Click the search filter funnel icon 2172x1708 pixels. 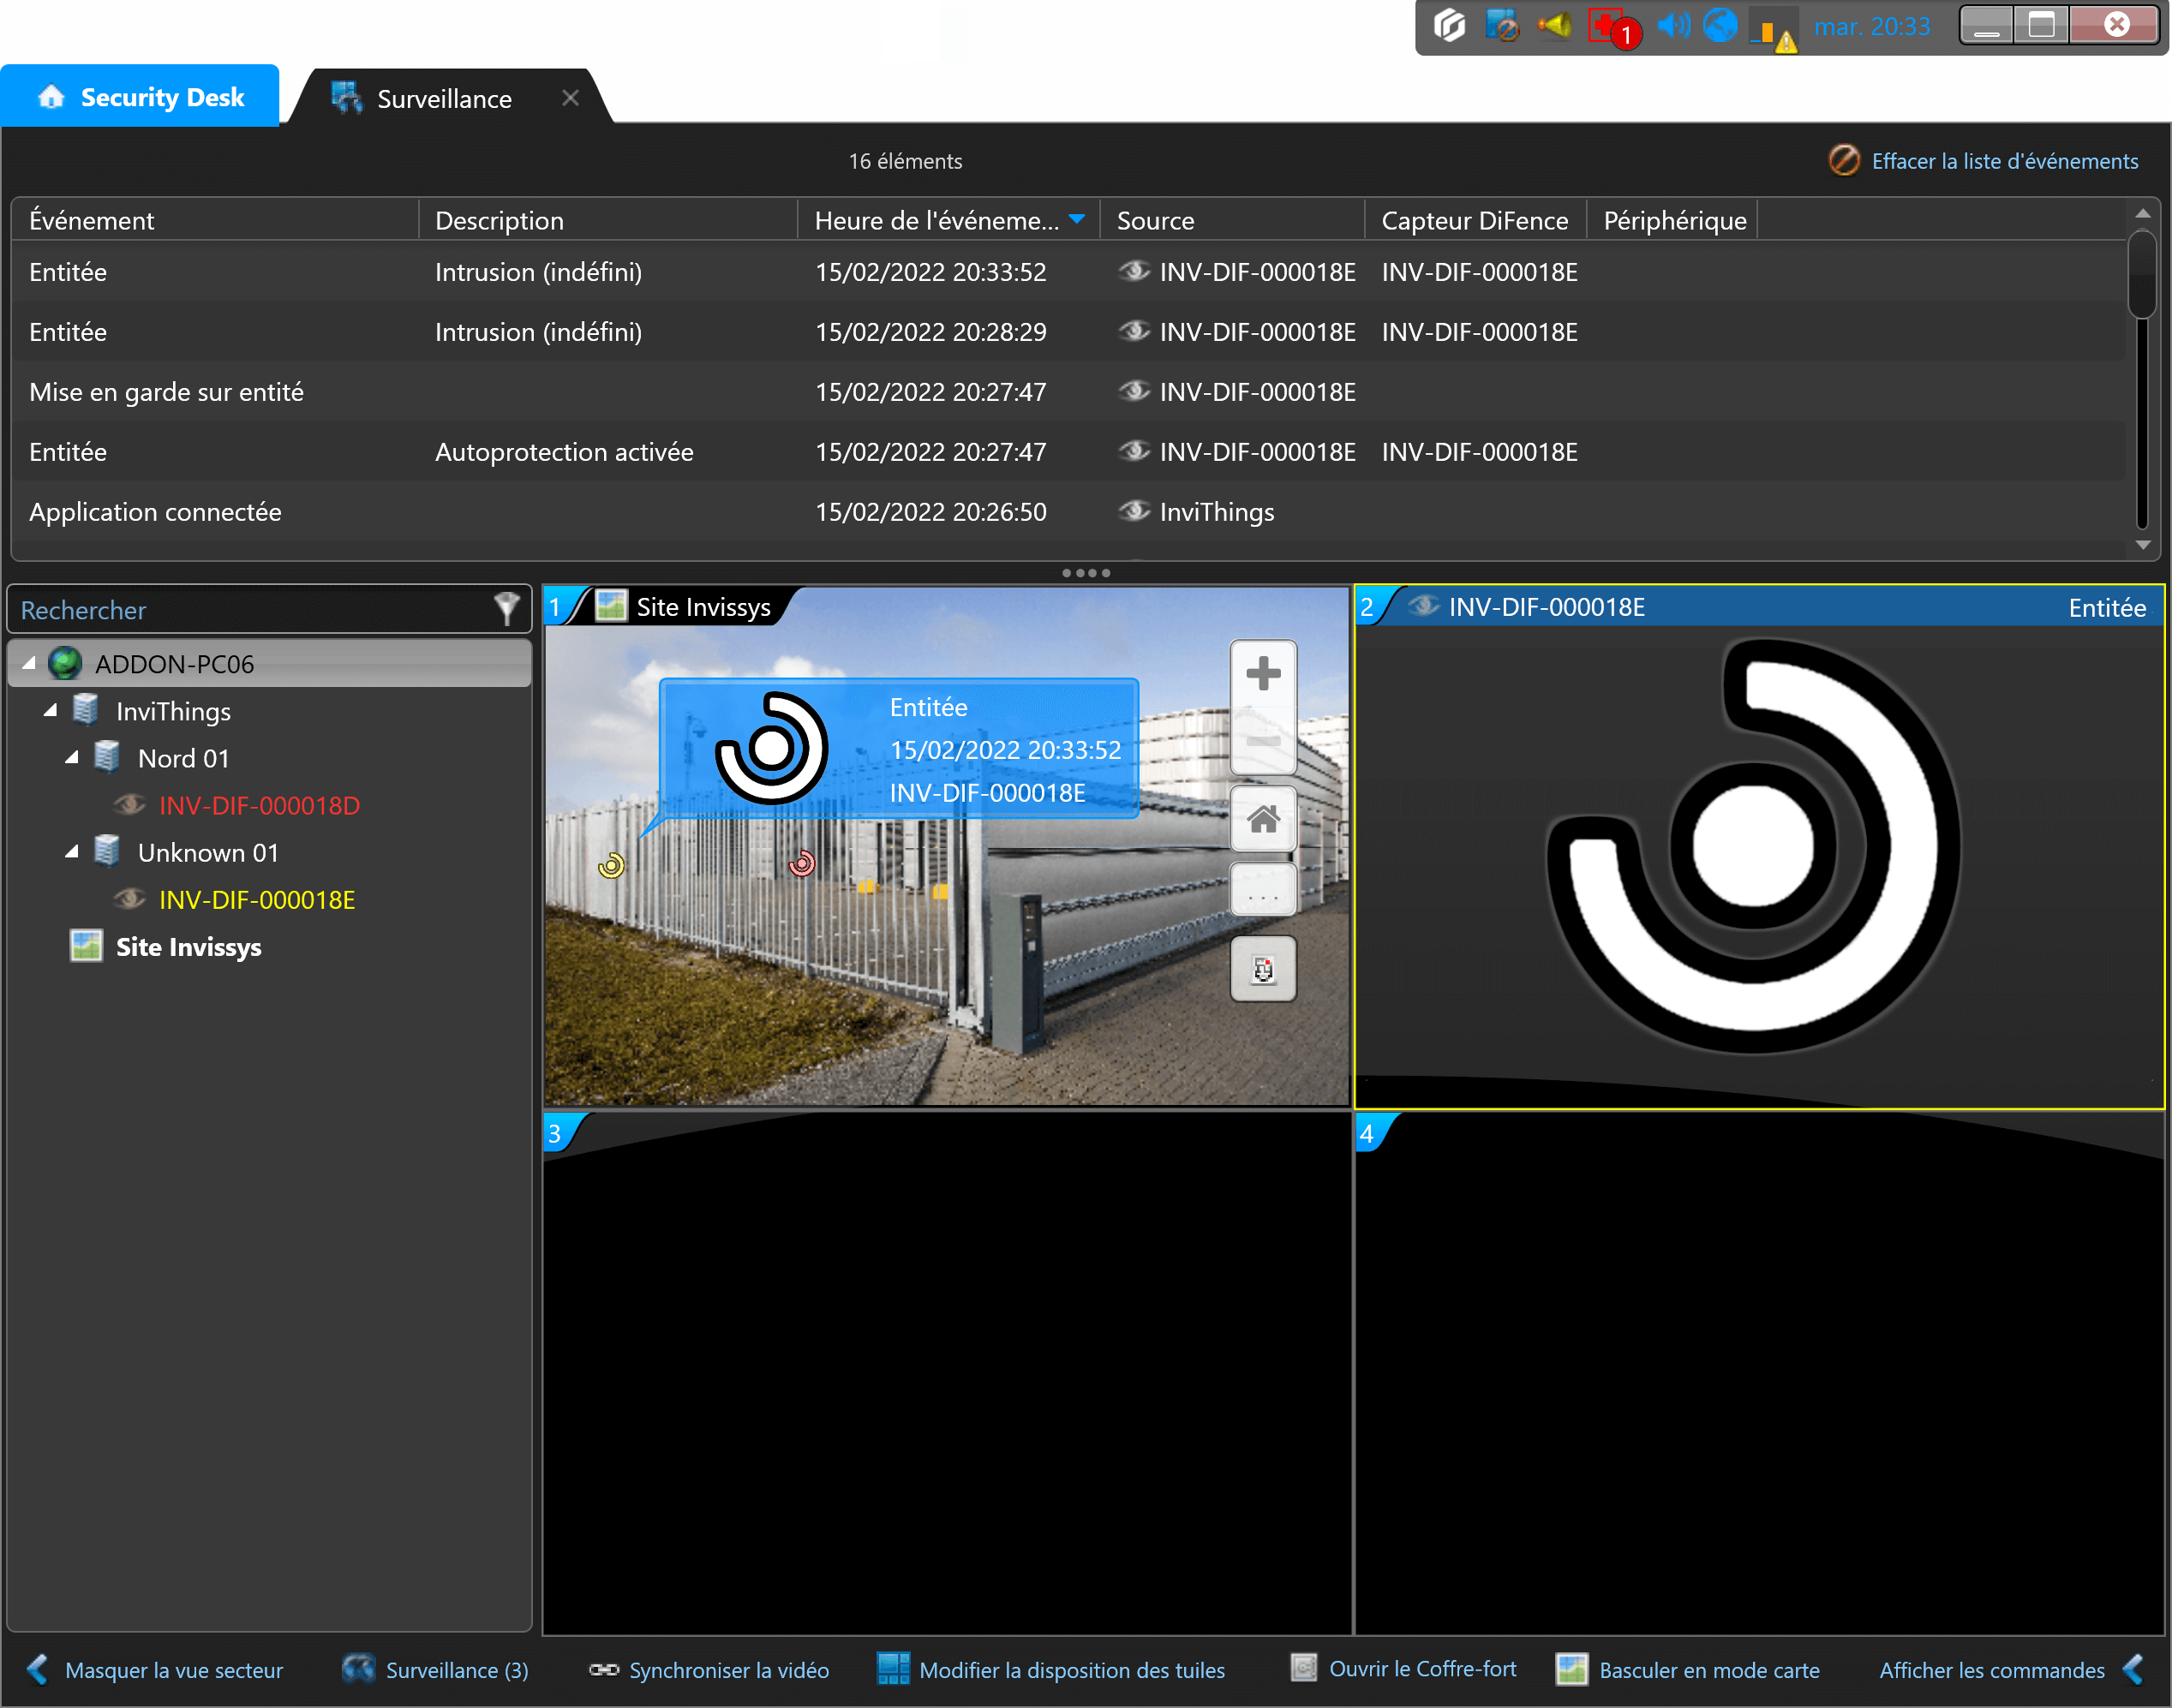point(507,608)
